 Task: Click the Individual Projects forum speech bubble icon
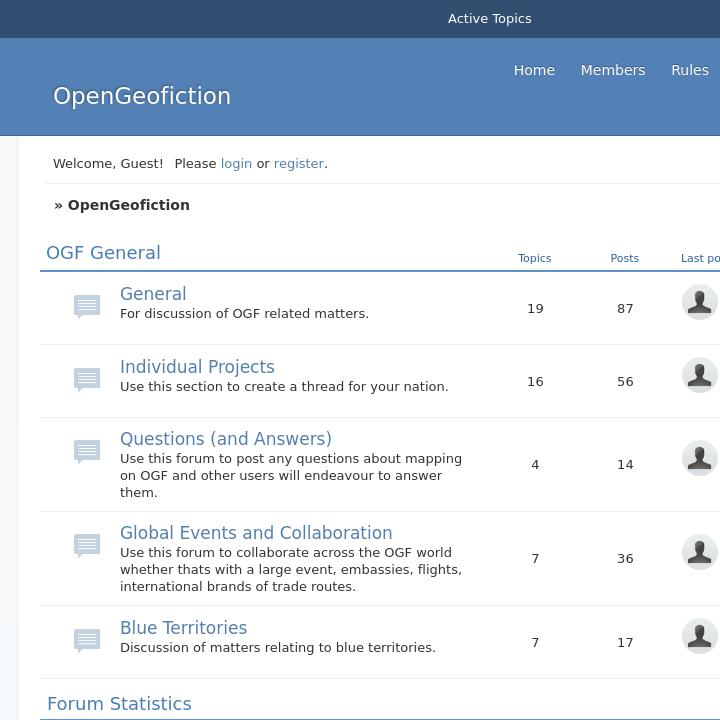click(x=87, y=379)
